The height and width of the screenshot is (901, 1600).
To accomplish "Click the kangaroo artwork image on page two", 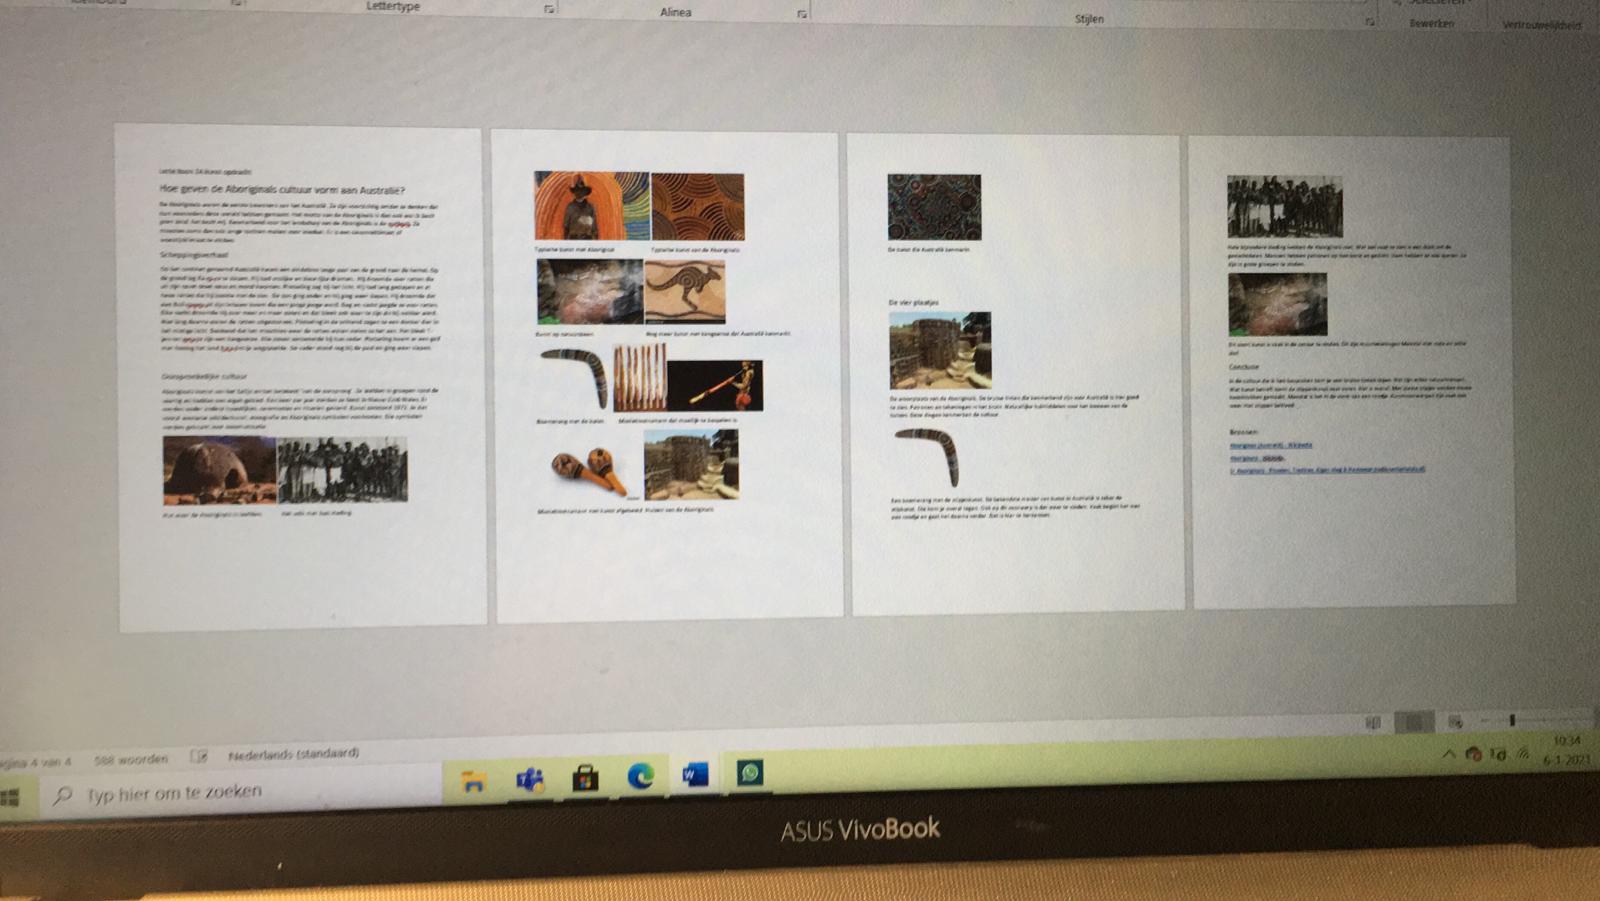I will pyautogui.click(x=685, y=291).
